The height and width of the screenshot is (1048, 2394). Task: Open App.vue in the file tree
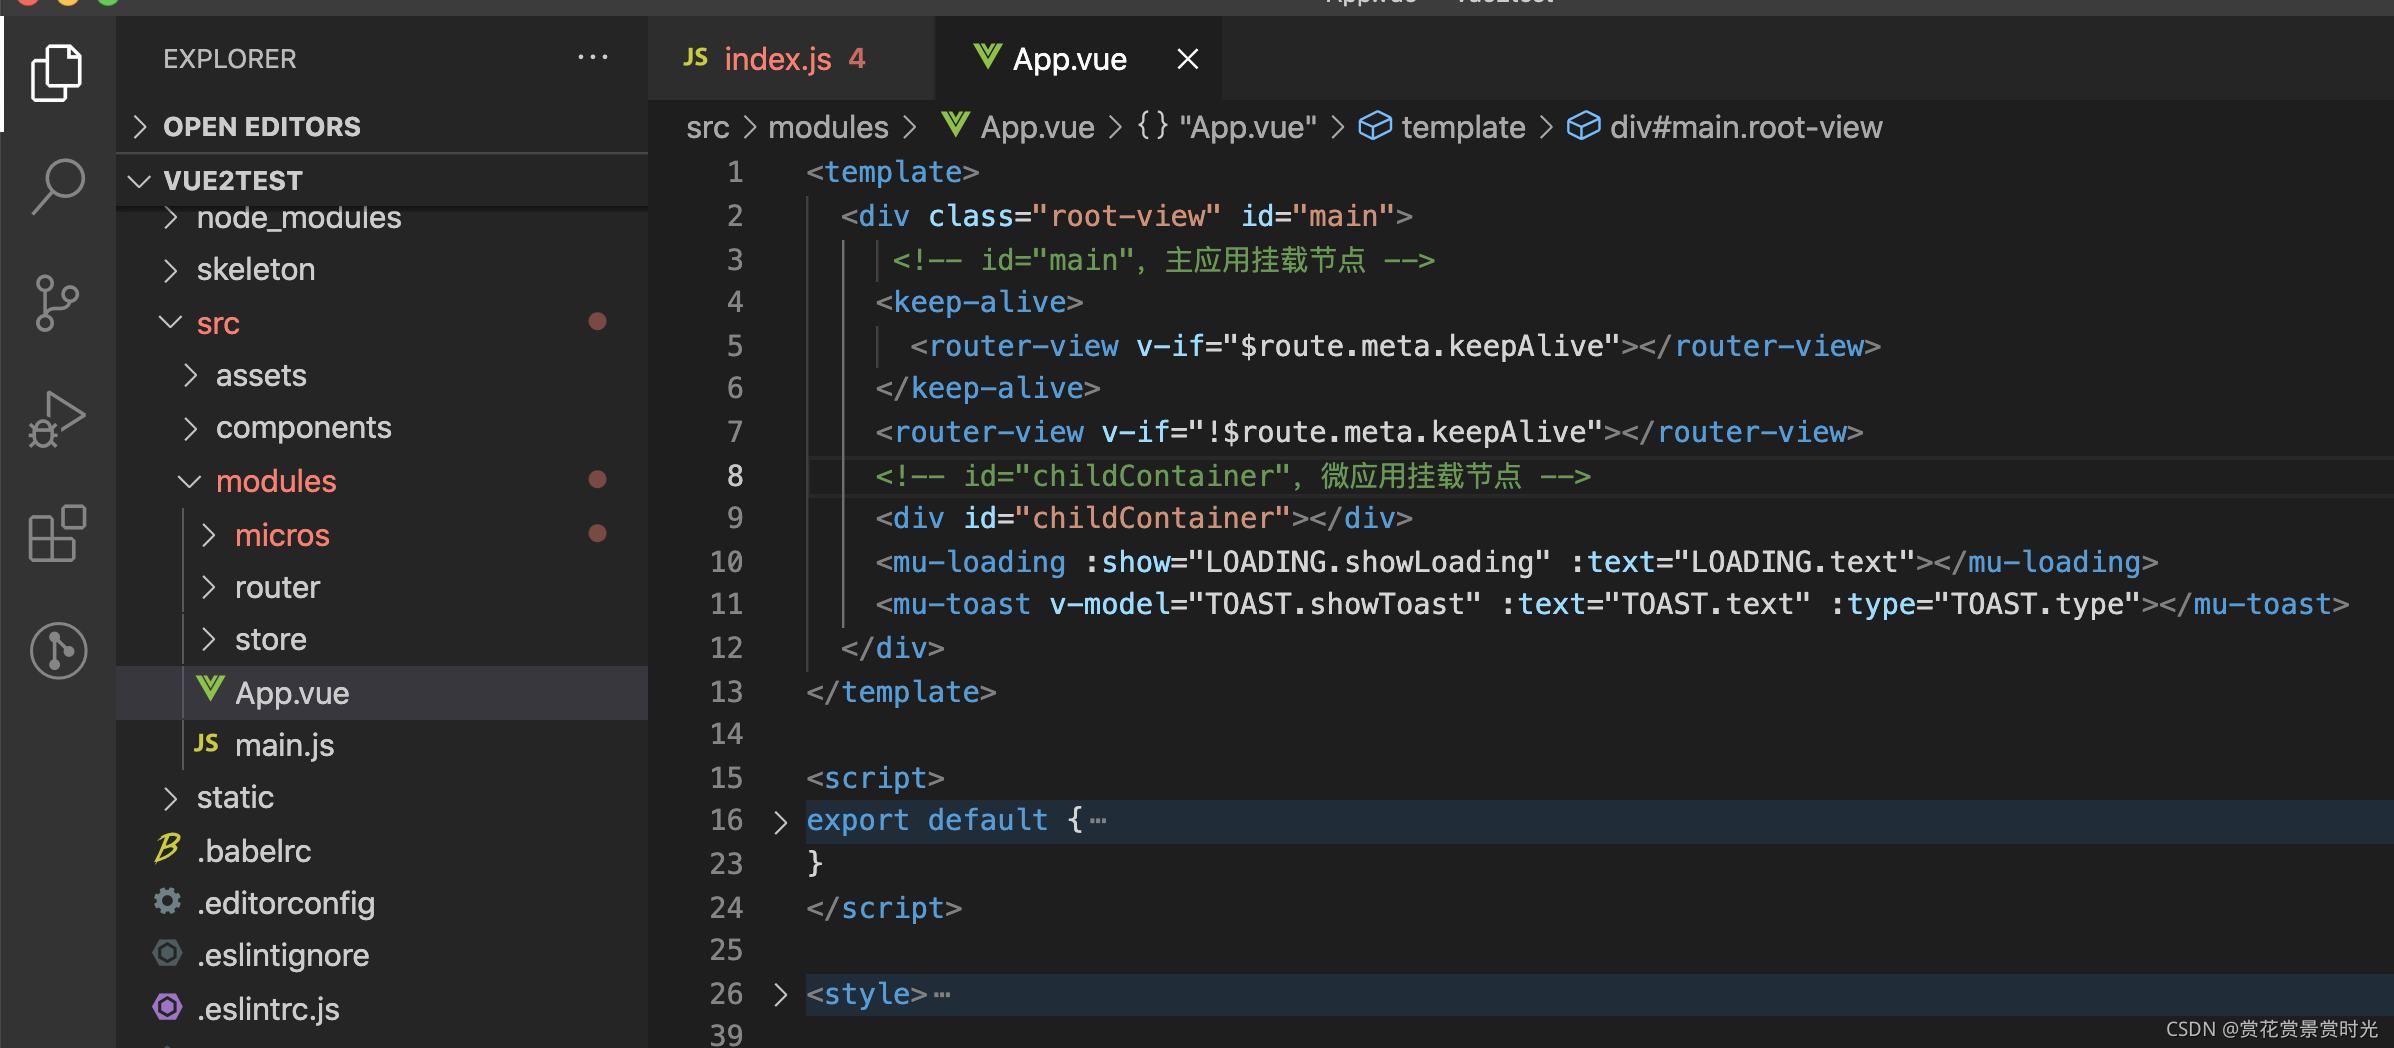[x=382, y=693]
